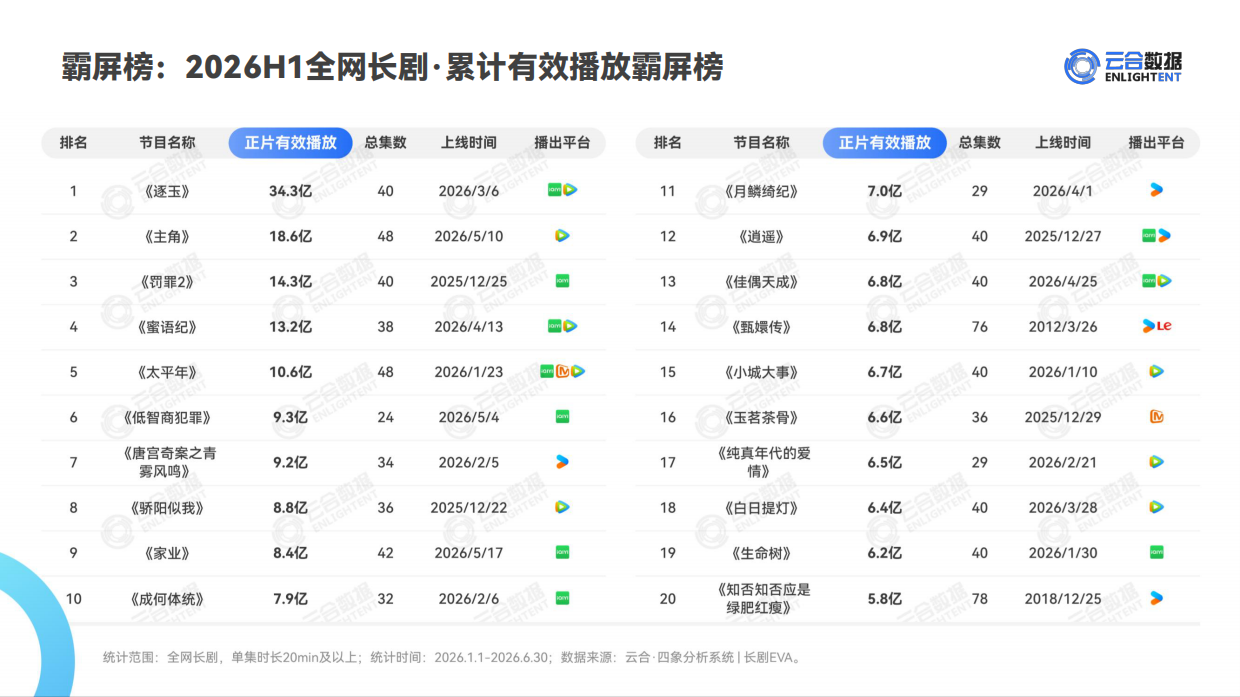Click the 2026/3/6 release date
Screen dimensions: 1240x697
point(468,191)
